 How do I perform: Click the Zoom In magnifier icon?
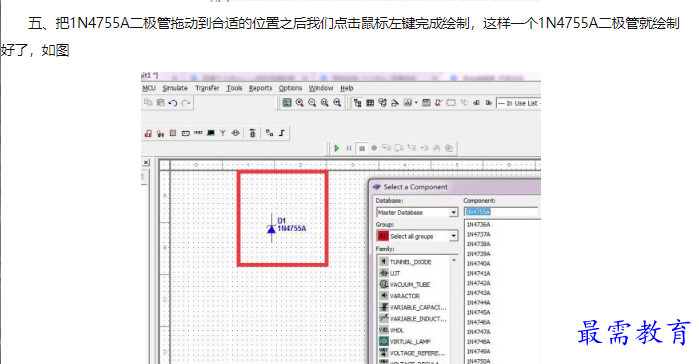coord(300,103)
